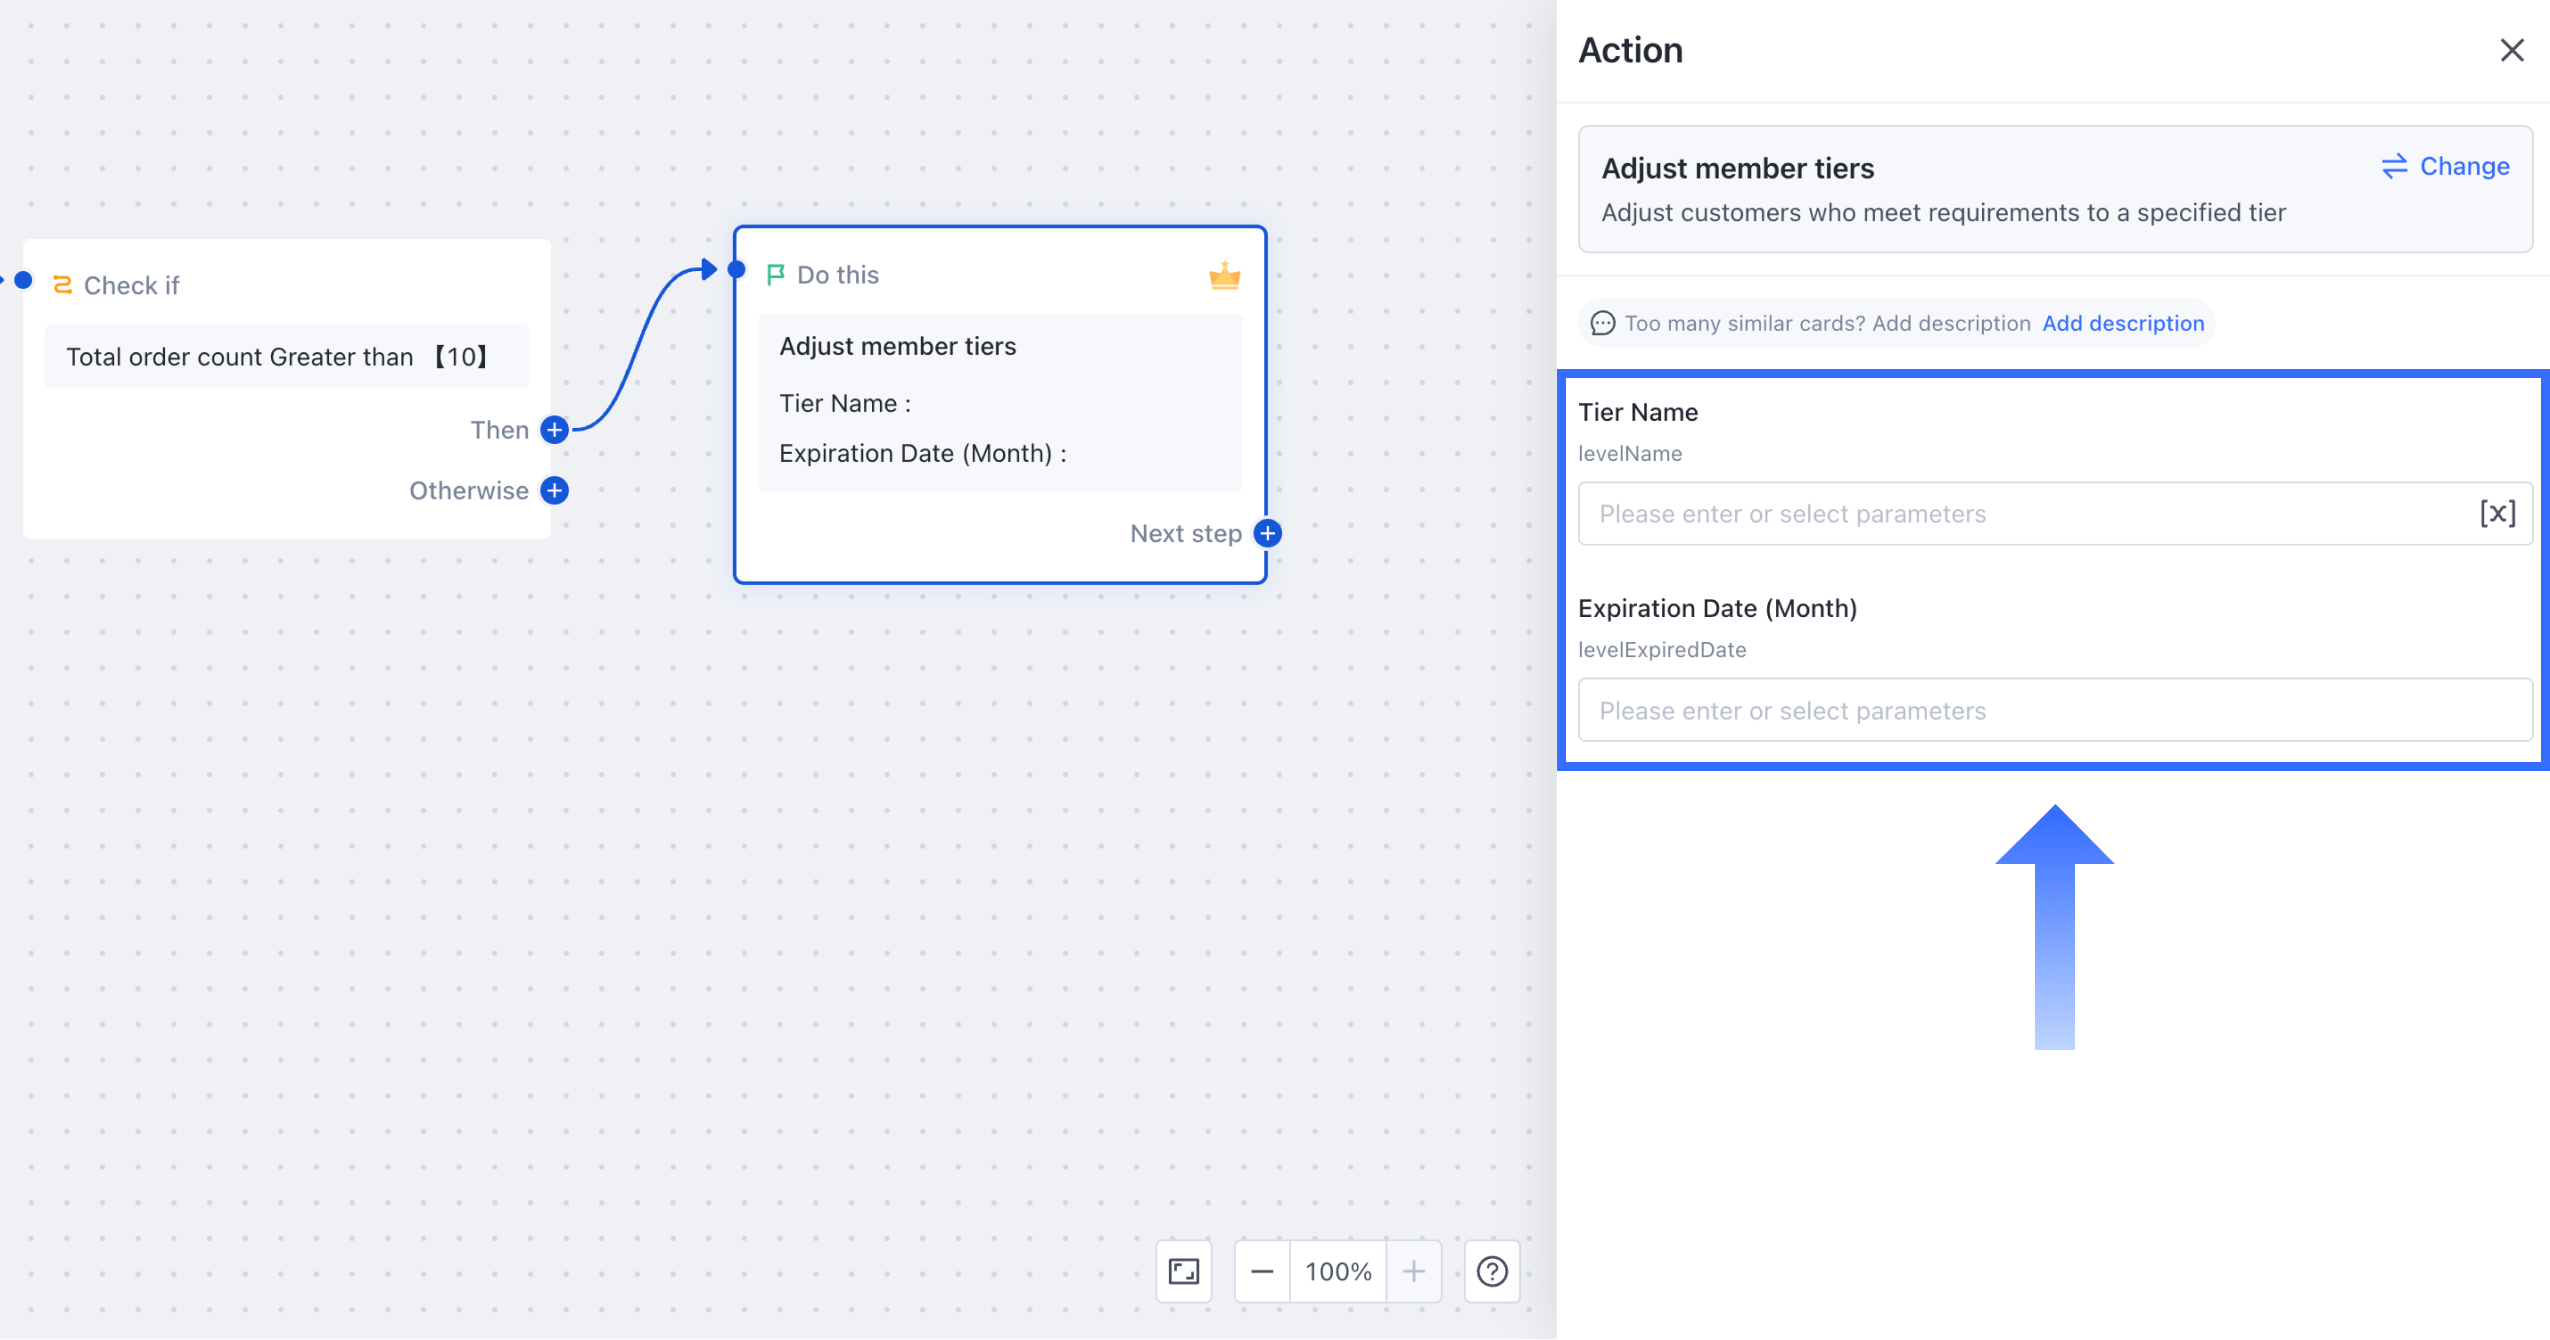Click the Next step plus icon

(1267, 533)
